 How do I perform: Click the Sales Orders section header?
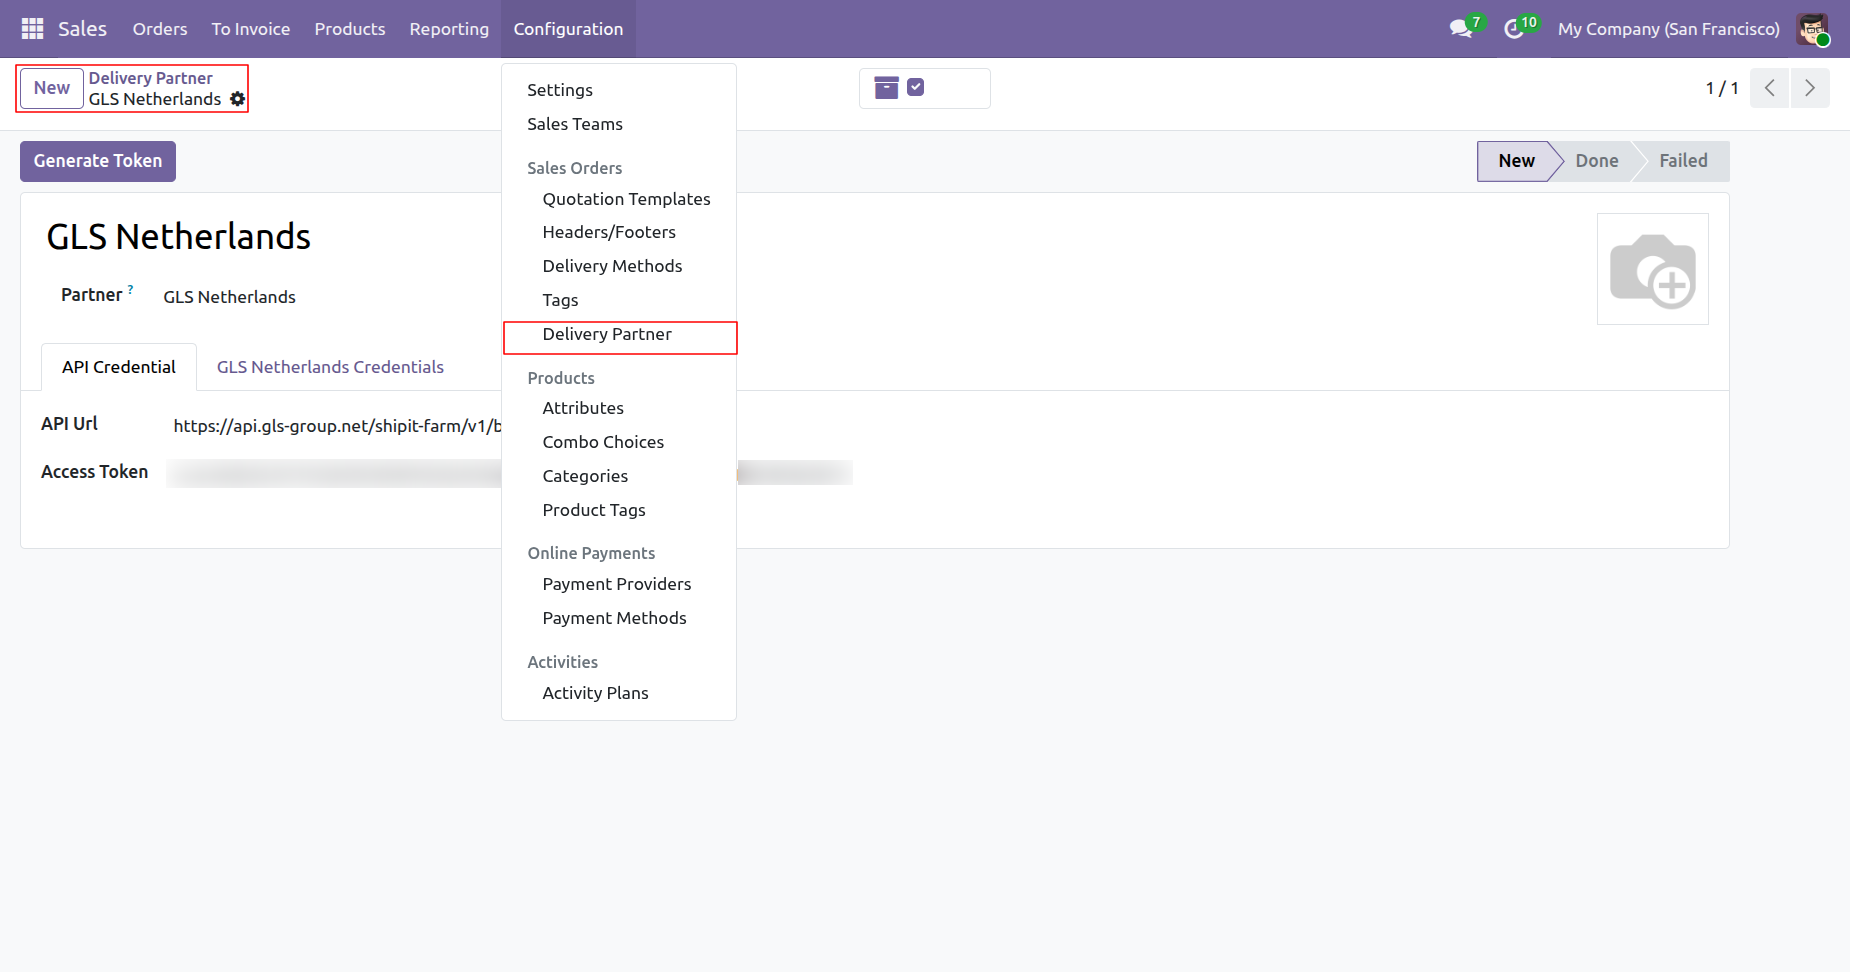coord(575,168)
